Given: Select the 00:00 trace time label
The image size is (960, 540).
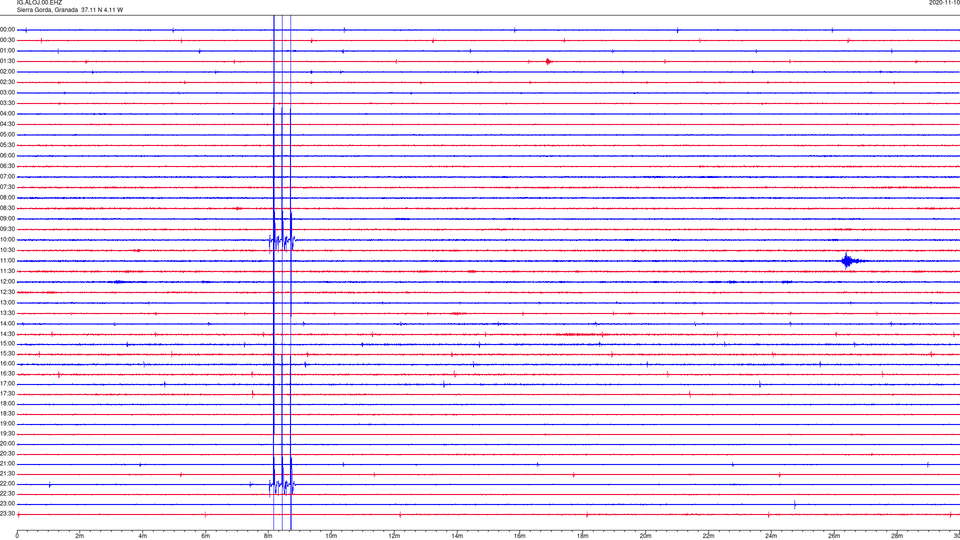Looking at the screenshot, I should [x=7, y=29].
